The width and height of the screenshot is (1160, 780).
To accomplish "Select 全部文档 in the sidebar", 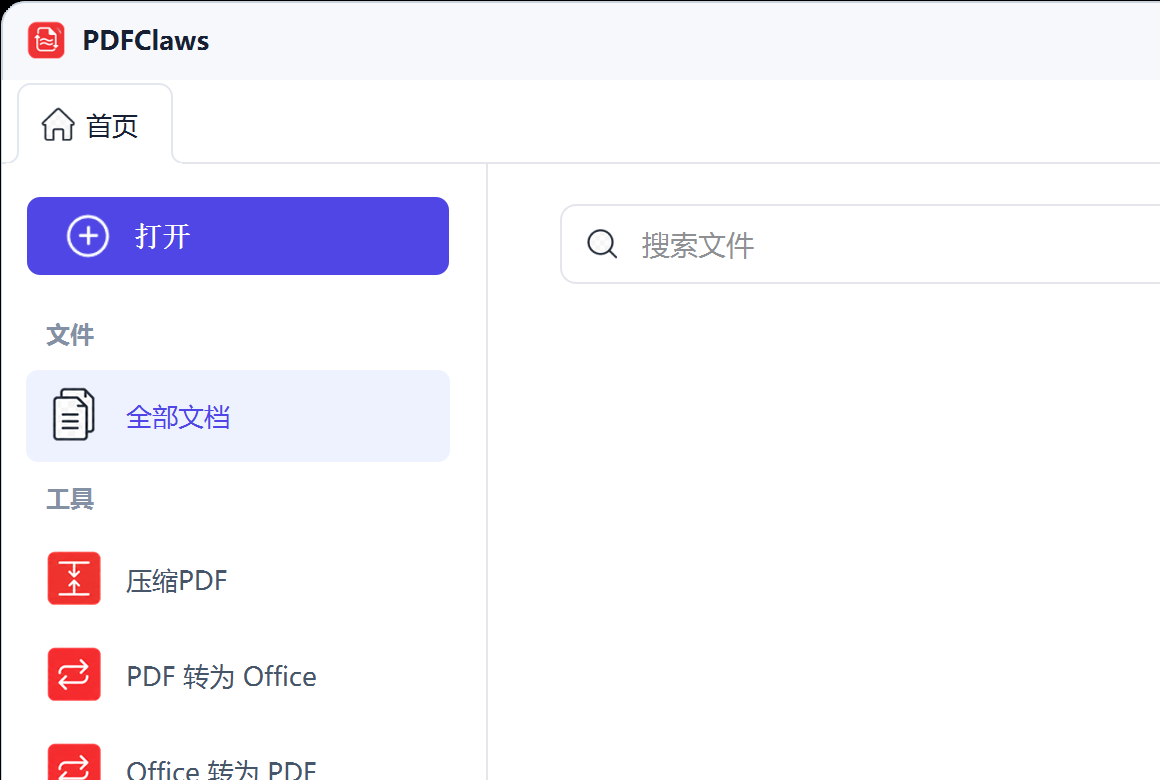I will tap(237, 416).
